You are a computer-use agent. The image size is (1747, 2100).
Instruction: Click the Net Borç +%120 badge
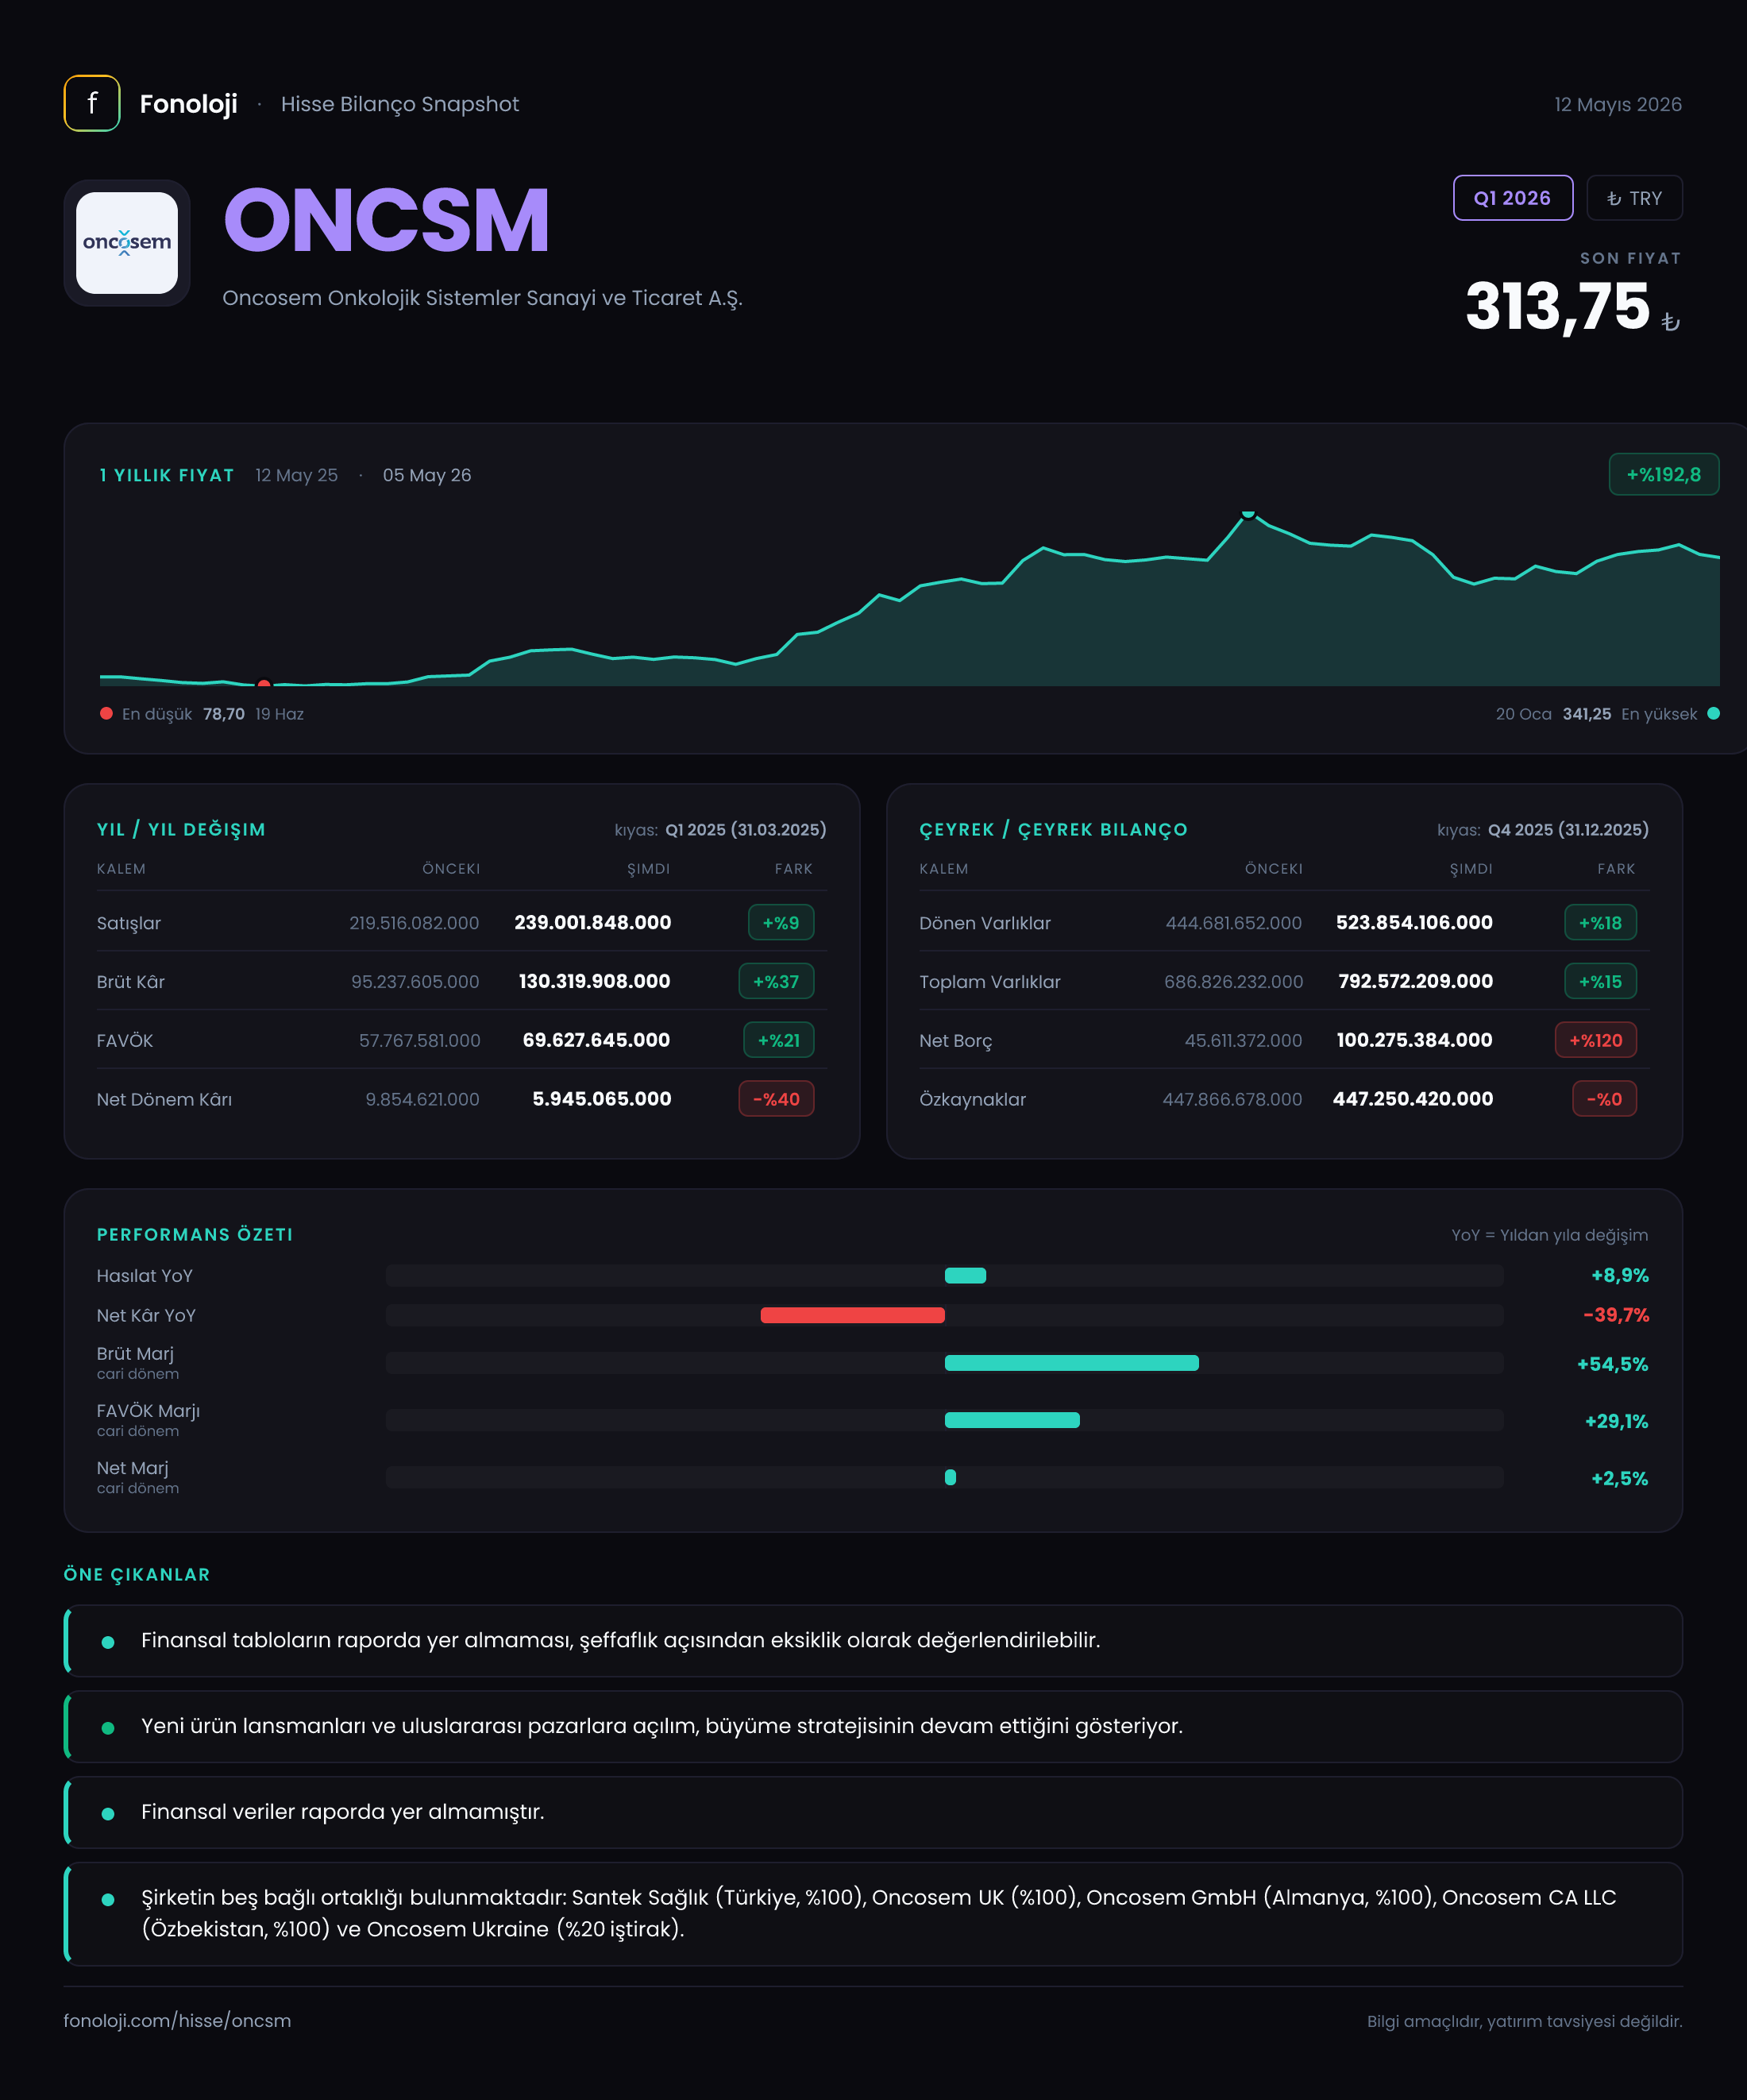click(x=1596, y=1040)
